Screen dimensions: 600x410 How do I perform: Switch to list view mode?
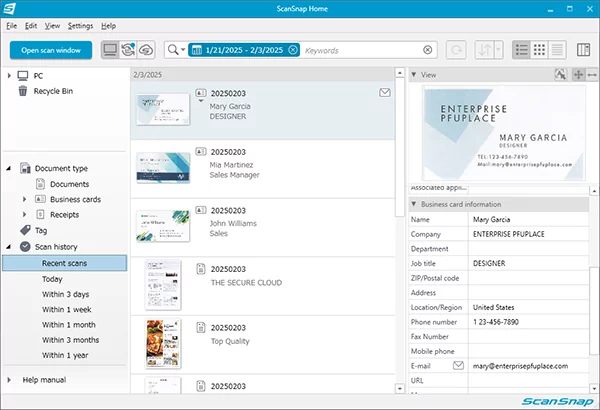522,49
